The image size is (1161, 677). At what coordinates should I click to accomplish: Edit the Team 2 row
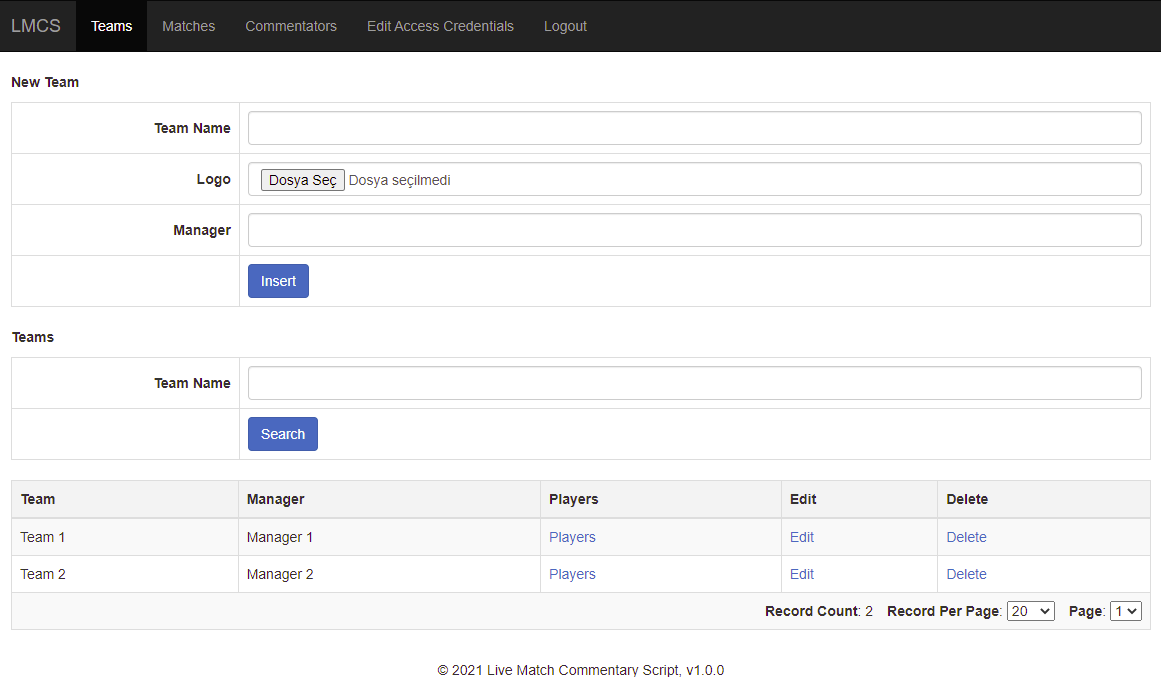click(802, 574)
